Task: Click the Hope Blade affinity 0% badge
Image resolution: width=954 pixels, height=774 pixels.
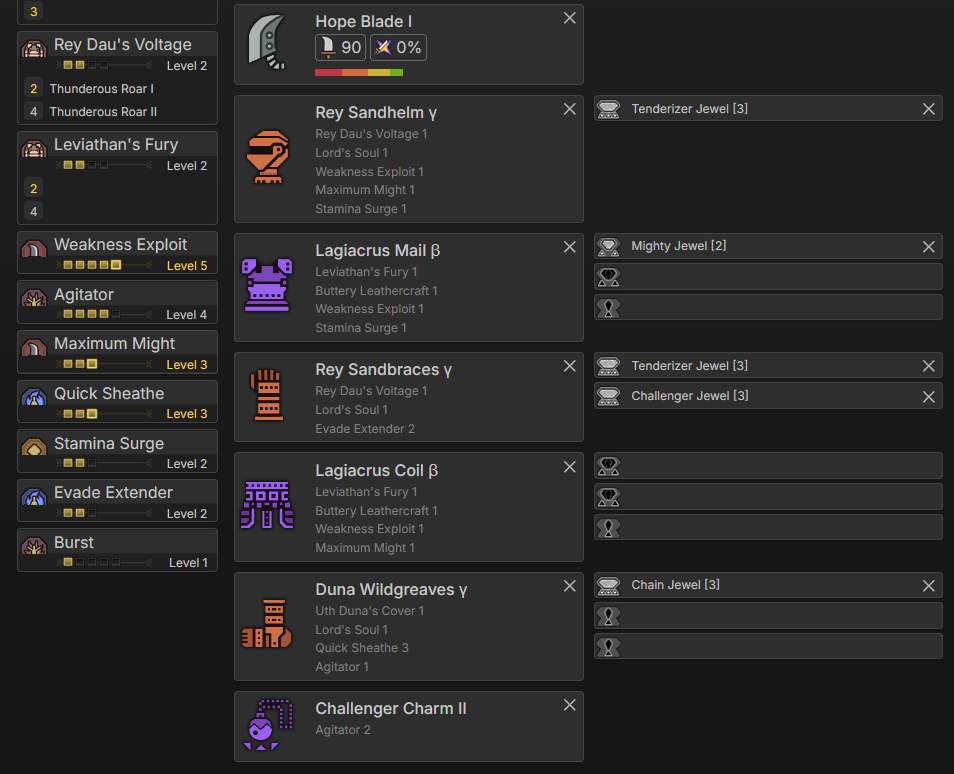Action: click(398, 47)
